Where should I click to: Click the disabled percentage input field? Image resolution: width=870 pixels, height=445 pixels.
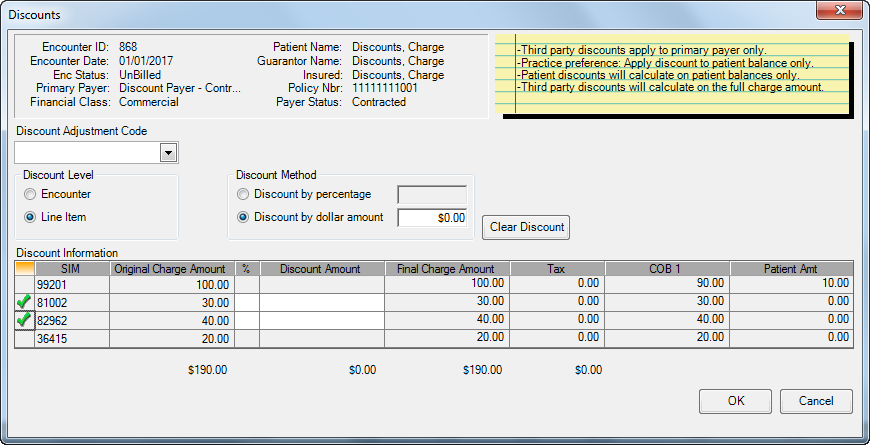432,195
